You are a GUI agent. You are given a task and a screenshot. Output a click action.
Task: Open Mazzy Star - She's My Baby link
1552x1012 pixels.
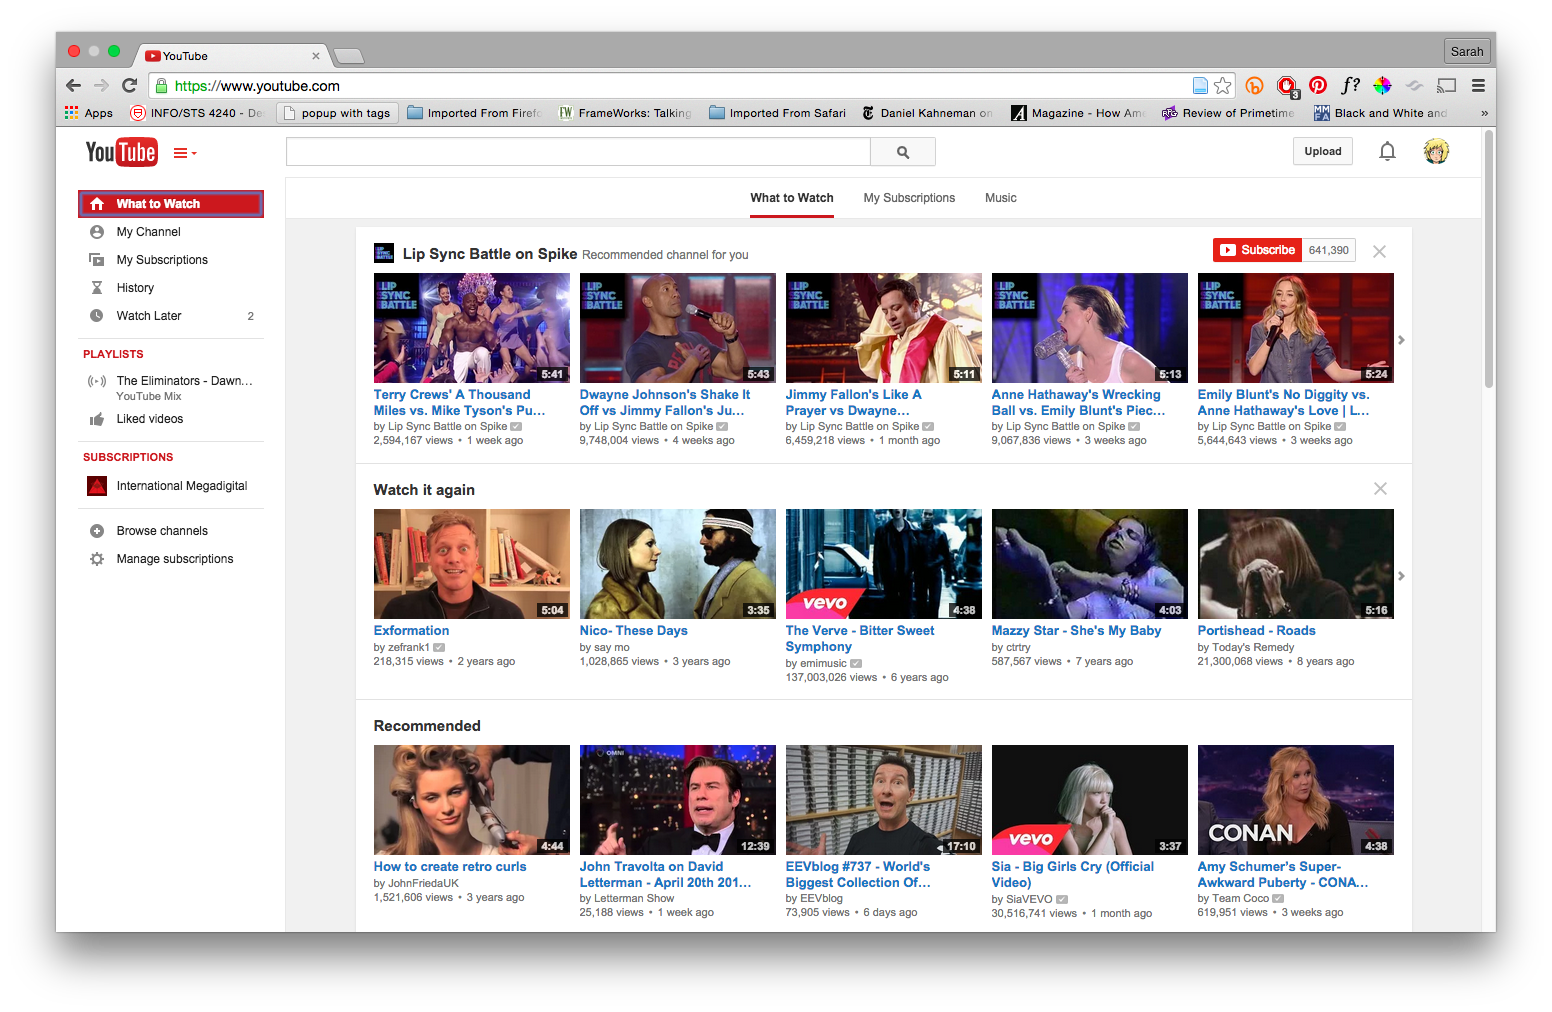(1077, 631)
